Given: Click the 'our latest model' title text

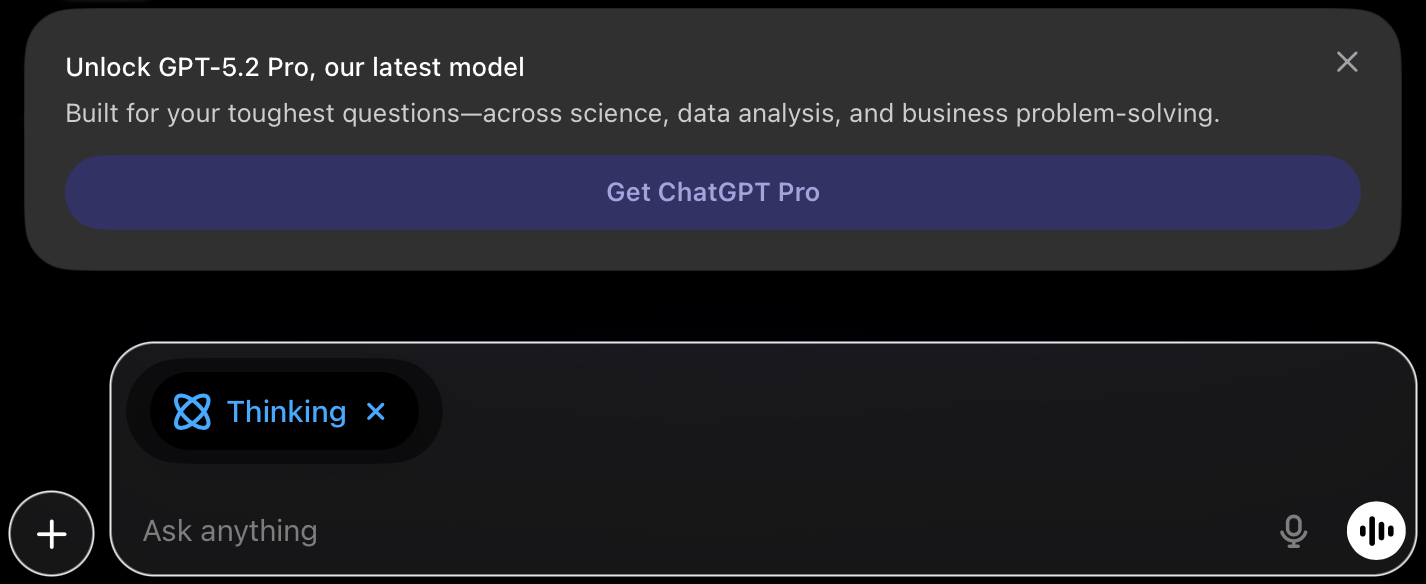Looking at the screenshot, I should coord(424,68).
